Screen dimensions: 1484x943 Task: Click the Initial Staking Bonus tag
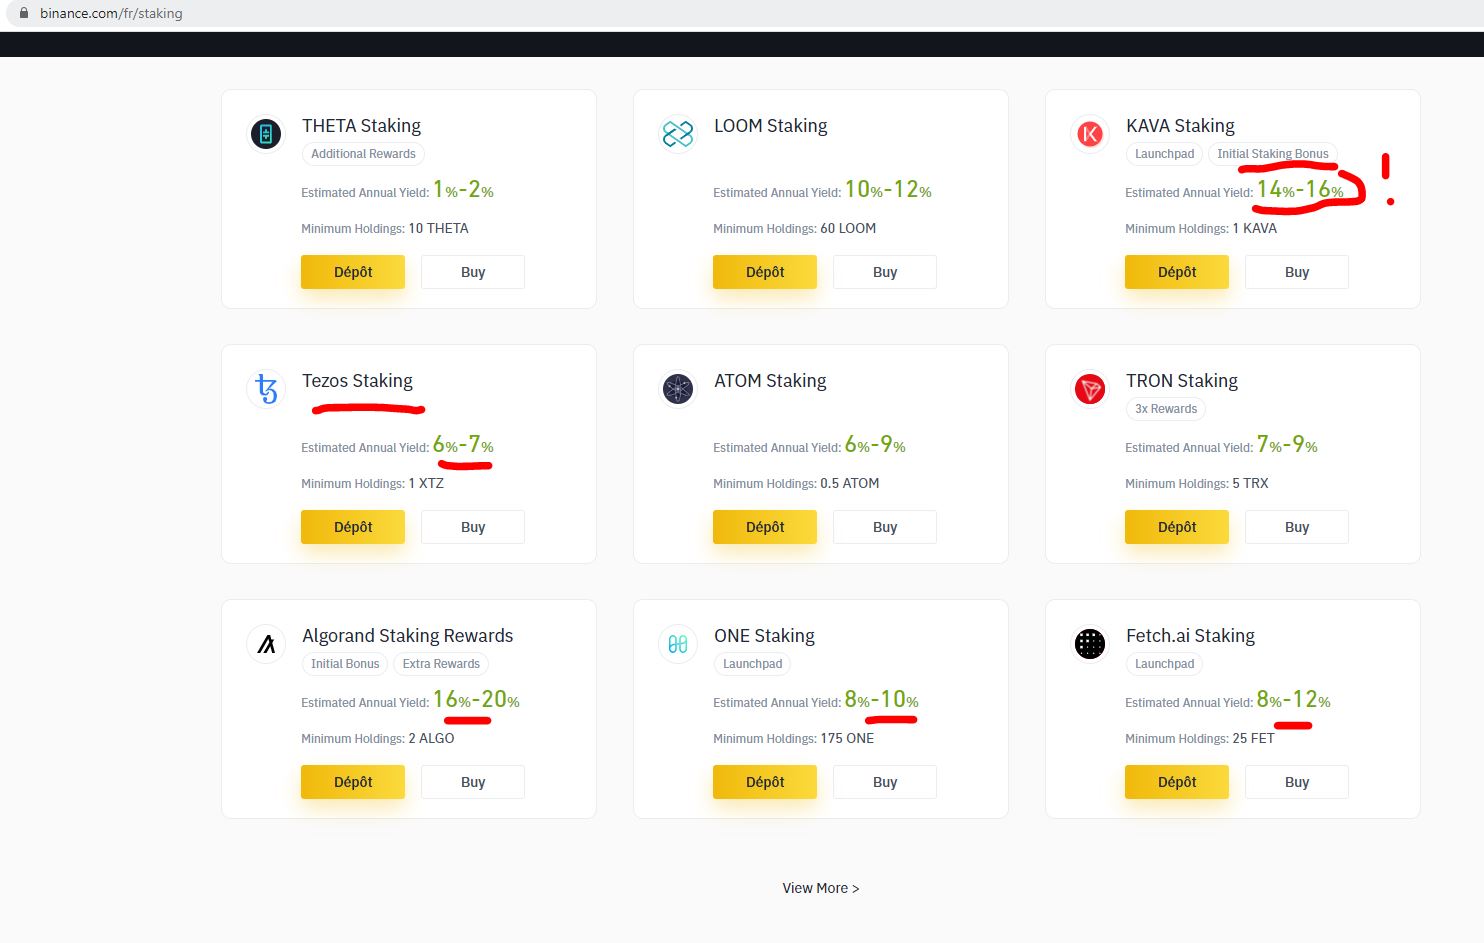(x=1273, y=154)
